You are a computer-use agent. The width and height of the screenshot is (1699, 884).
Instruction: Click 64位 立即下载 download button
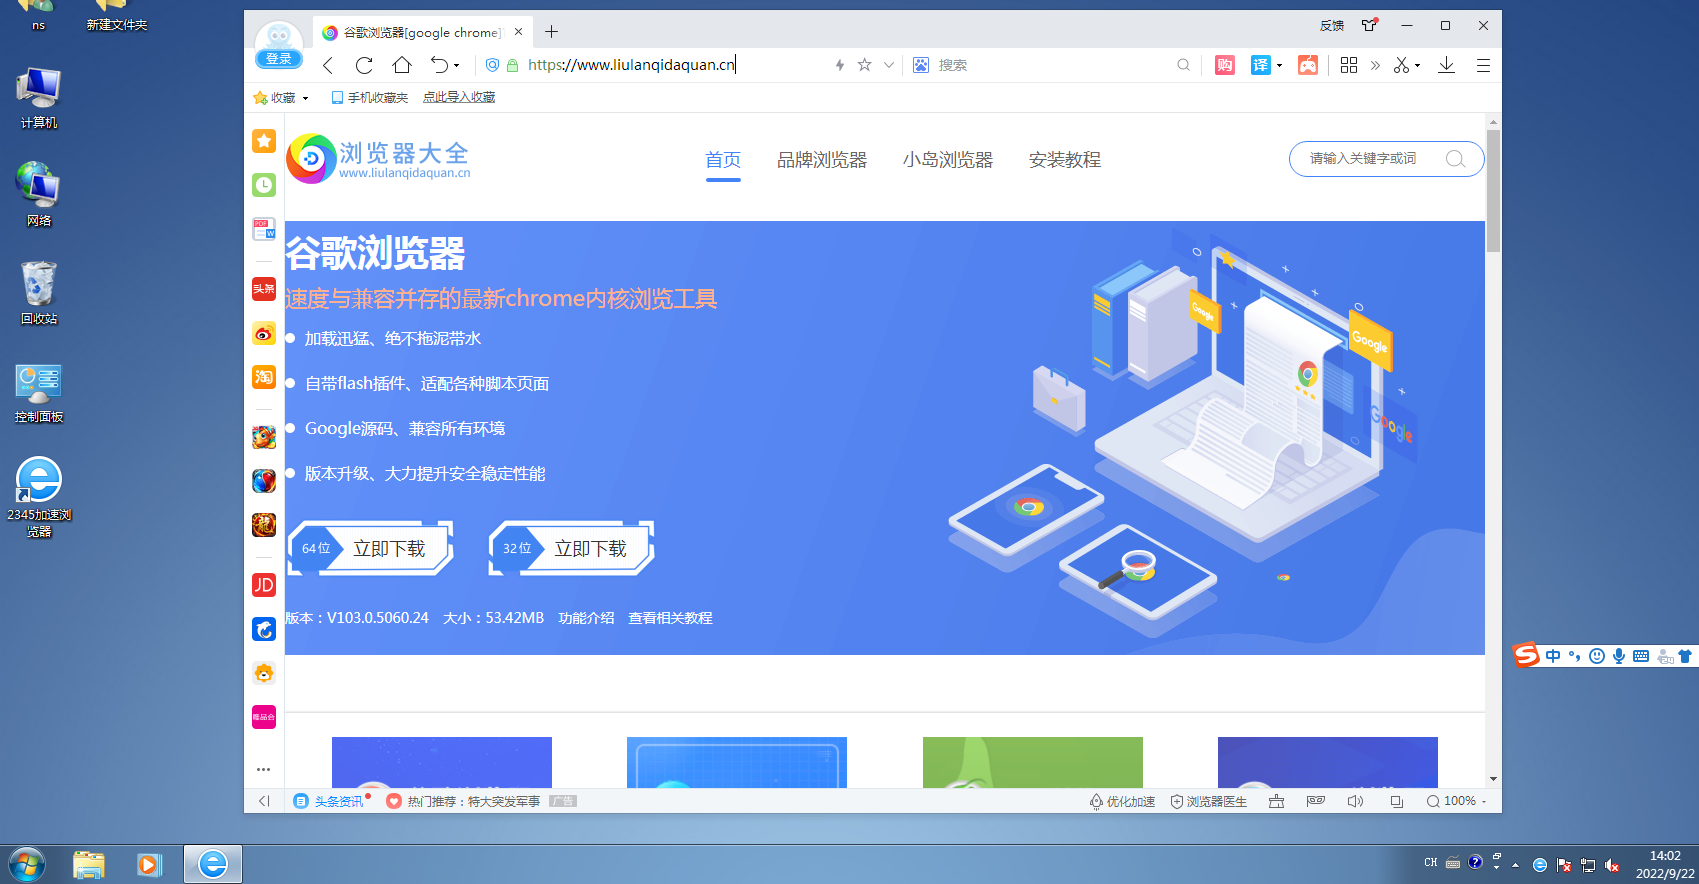[371, 548]
